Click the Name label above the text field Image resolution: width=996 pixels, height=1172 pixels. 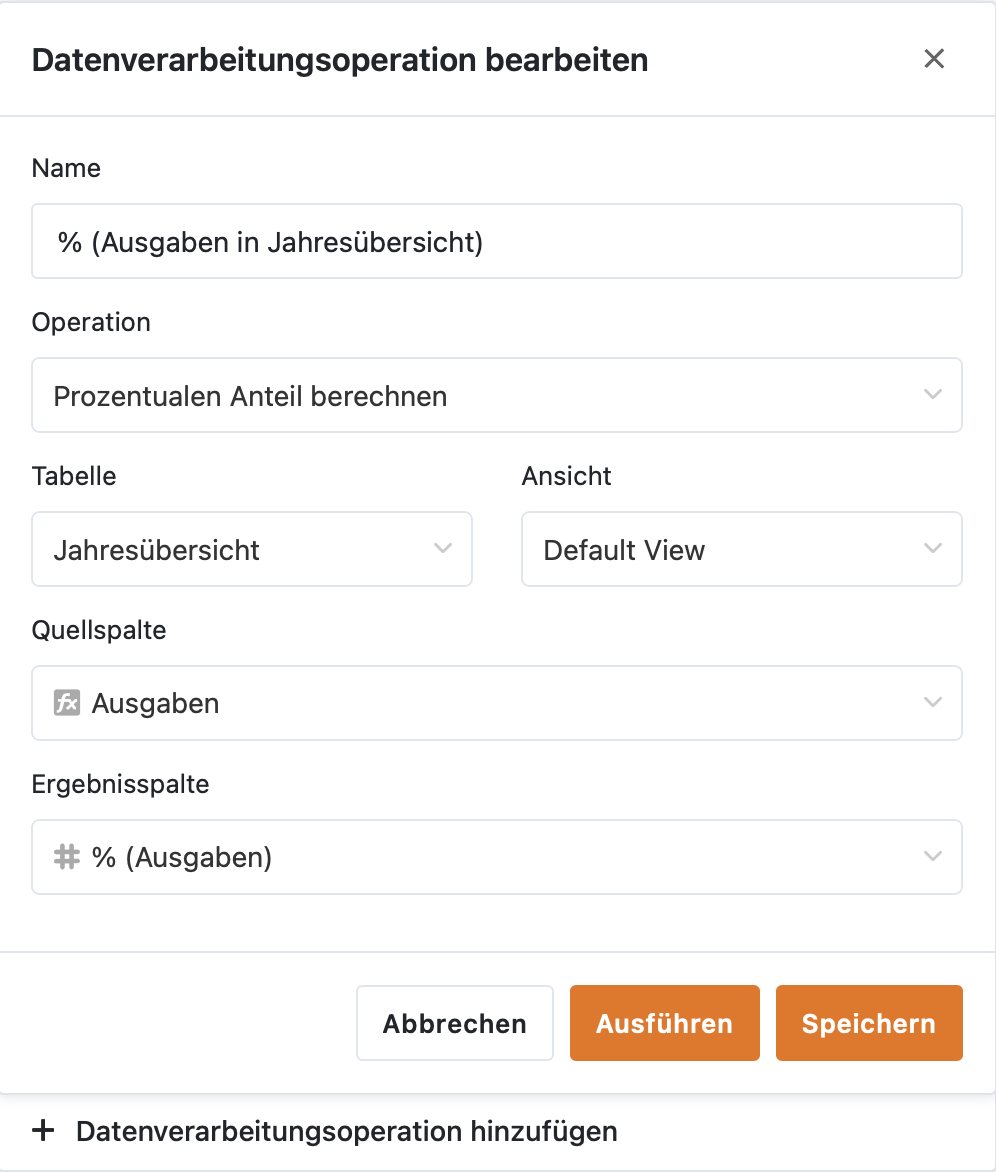66,168
